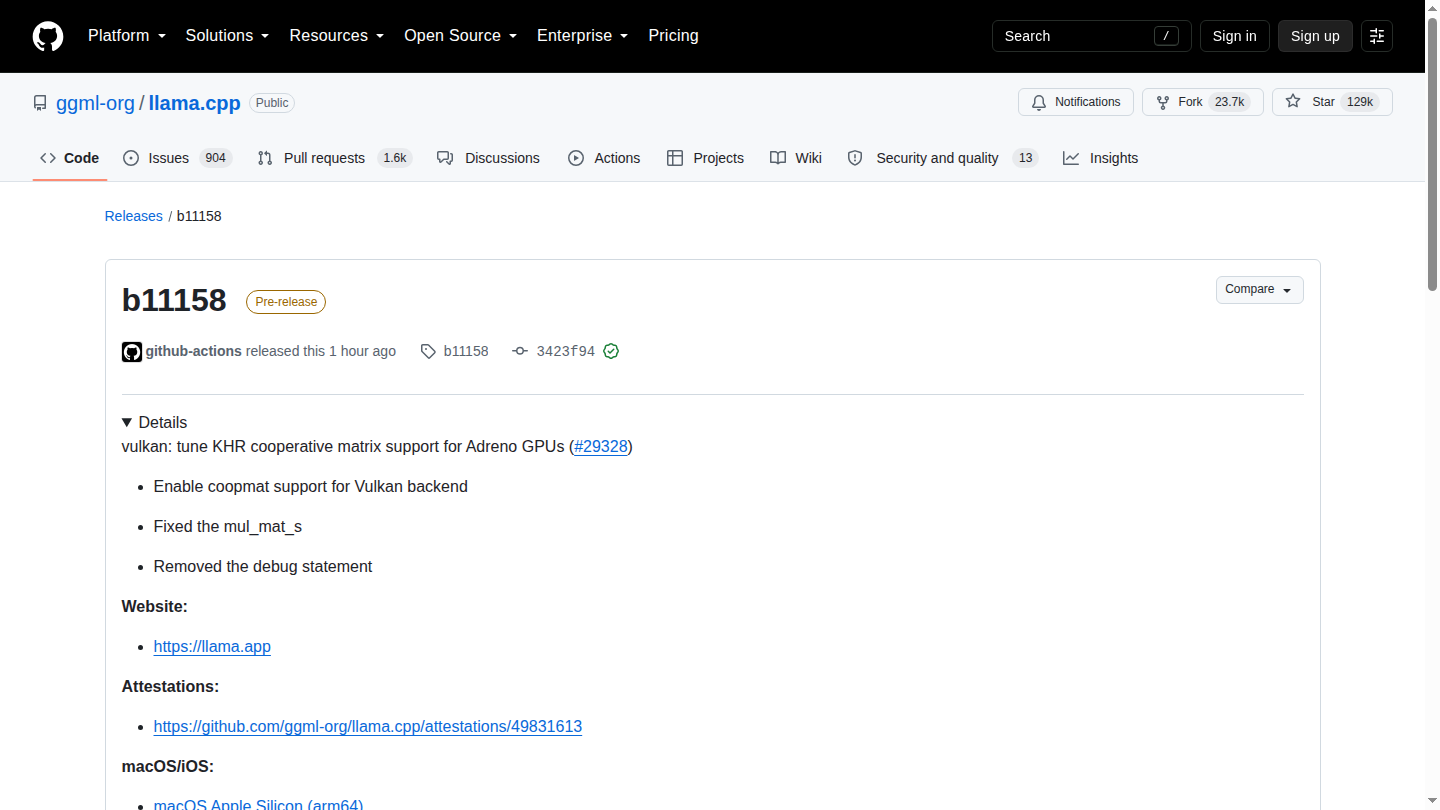
Task: Open the attestations/49831613 link
Action: coord(368,726)
